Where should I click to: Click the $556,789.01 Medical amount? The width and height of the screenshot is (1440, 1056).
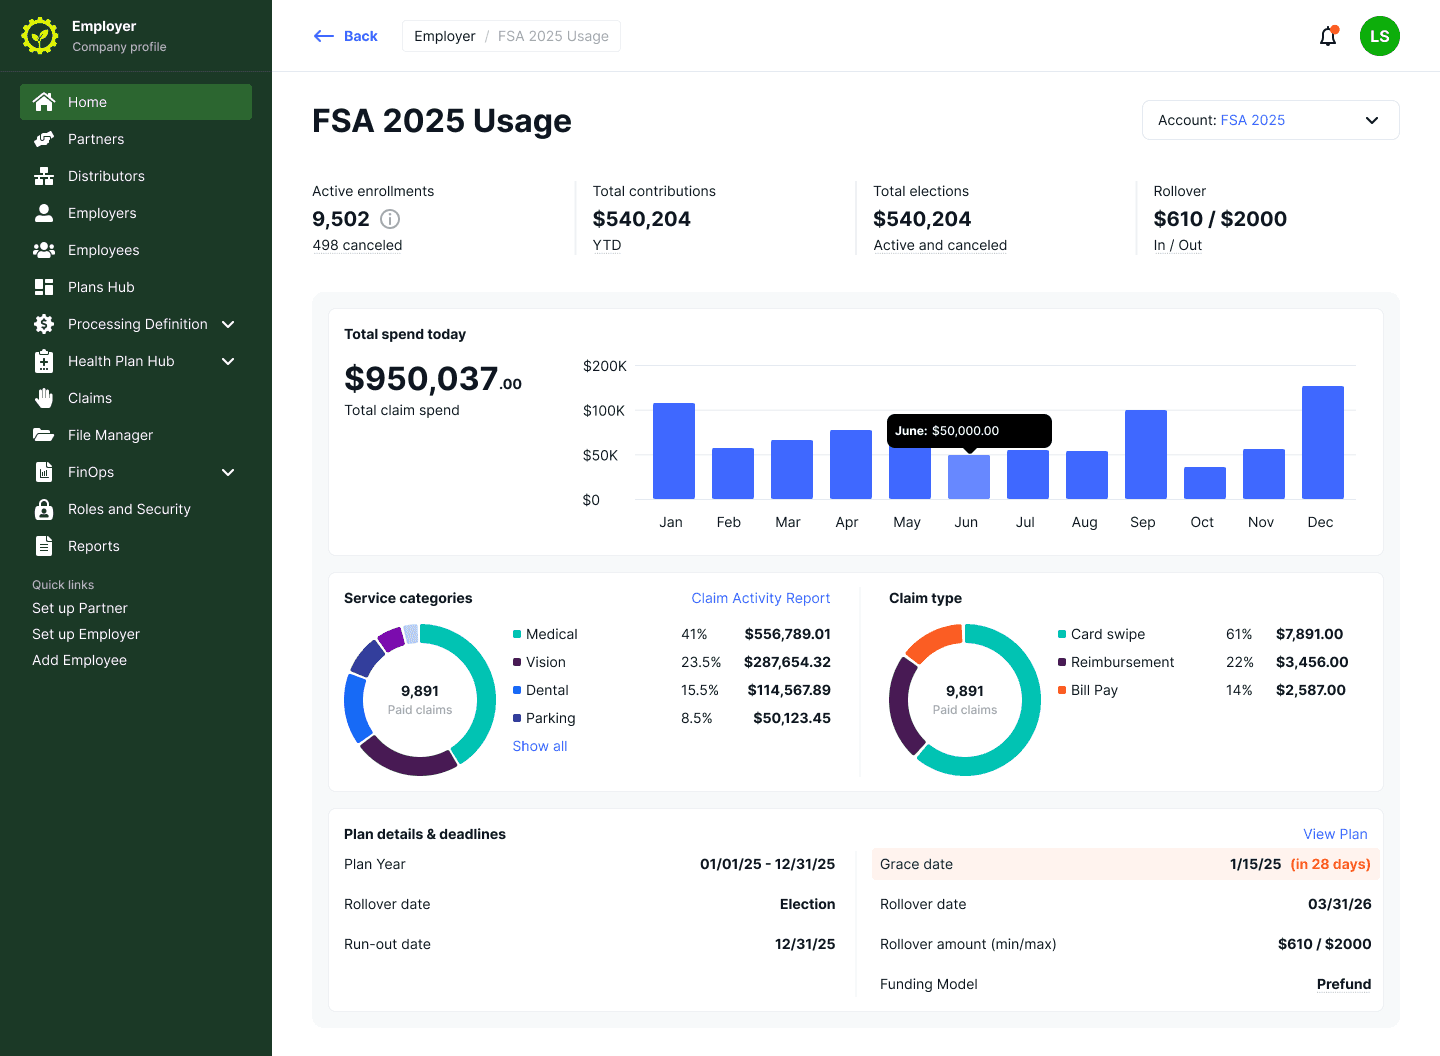[788, 634]
